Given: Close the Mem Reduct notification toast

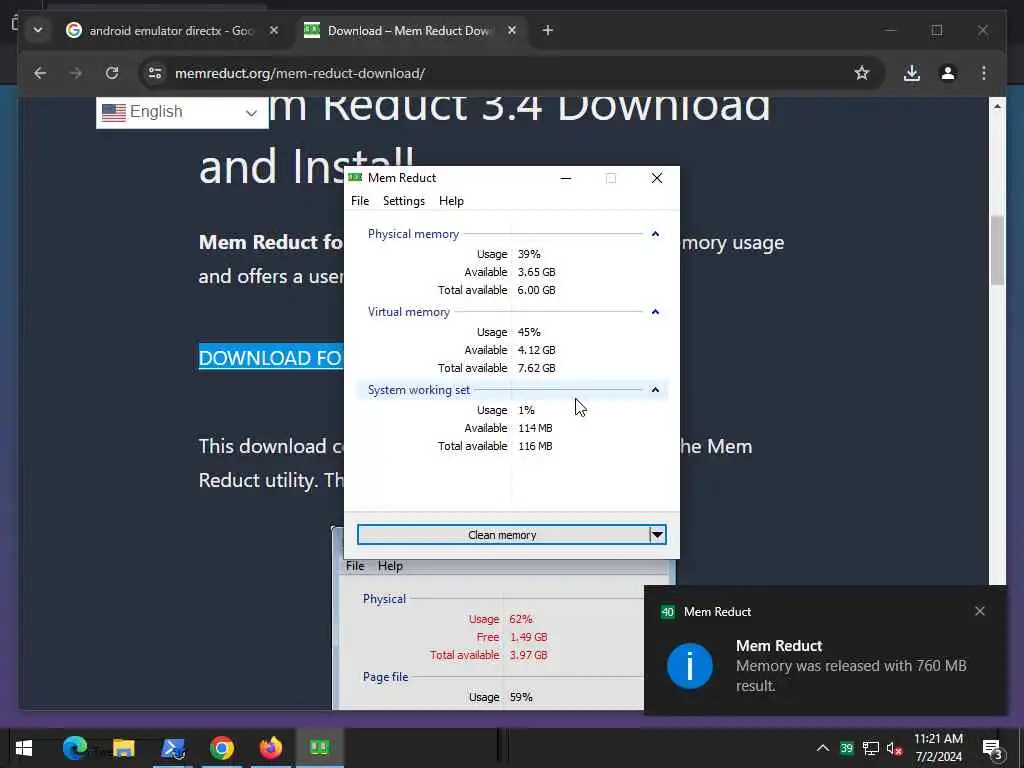Looking at the screenshot, I should click(x=980, y=611).
